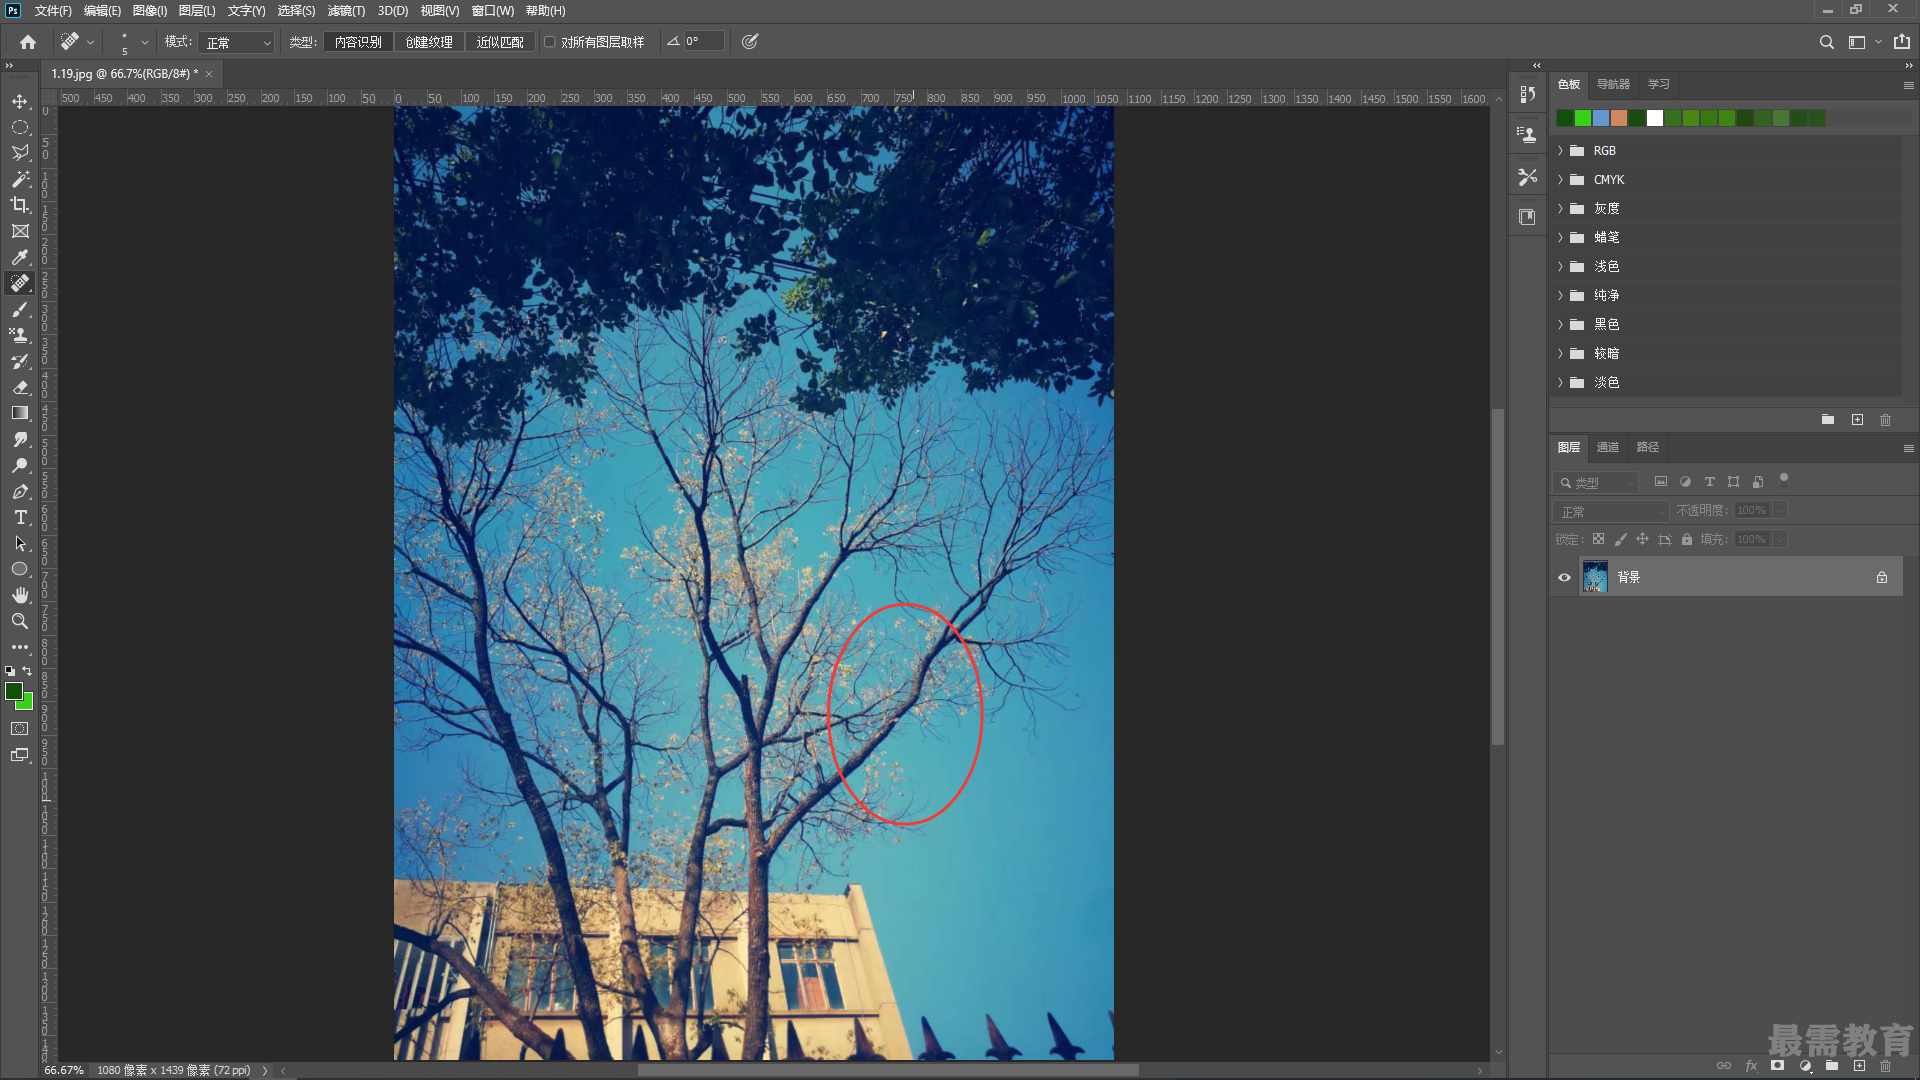1920x1080 pixels.
Task: Select the History Brush tool
Action: [x=20, y=361]
